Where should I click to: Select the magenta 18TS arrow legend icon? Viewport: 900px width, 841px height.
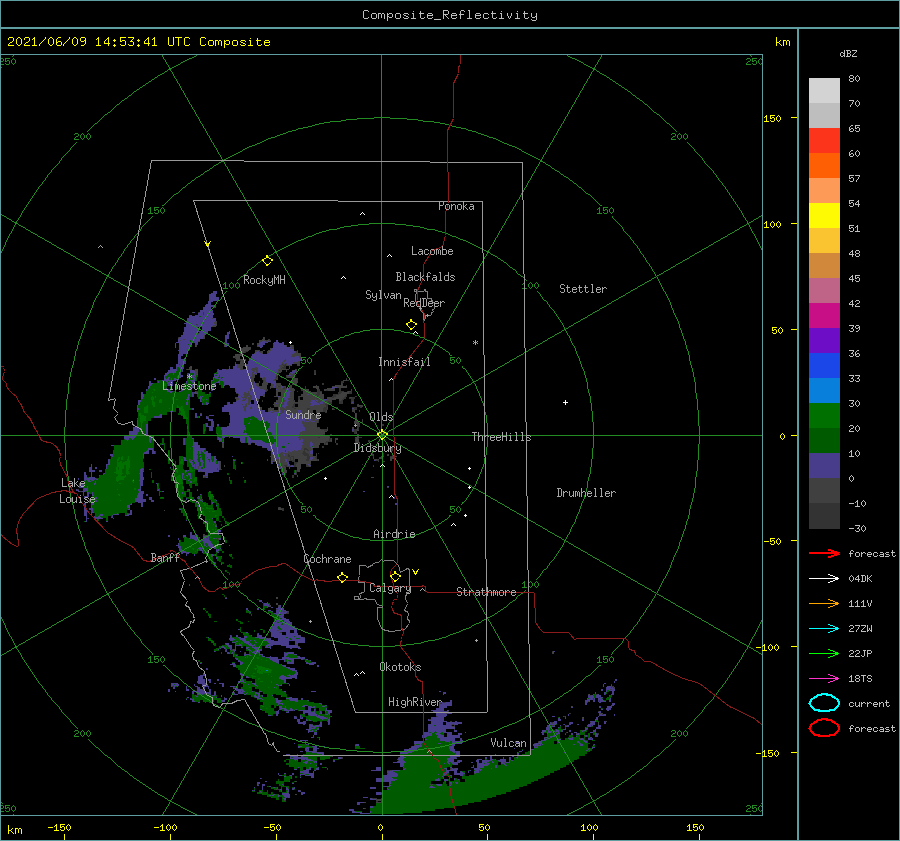[x=824, y=679]
